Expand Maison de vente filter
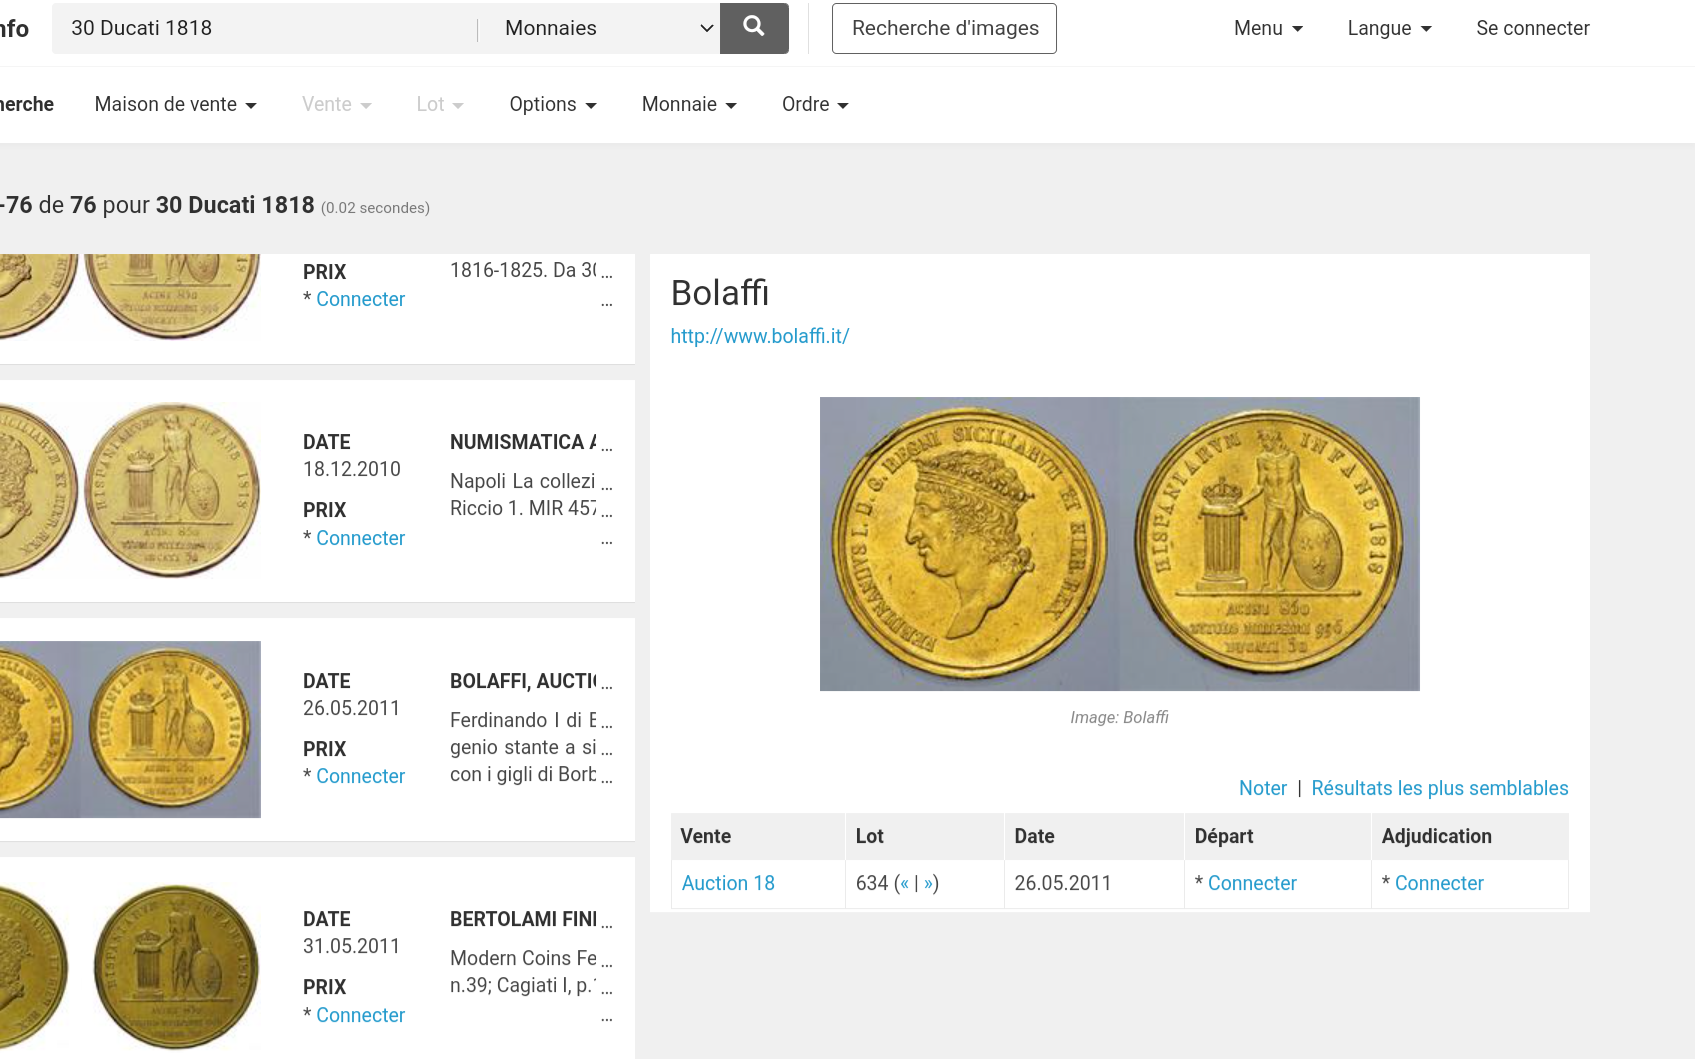 coord(175,104)
